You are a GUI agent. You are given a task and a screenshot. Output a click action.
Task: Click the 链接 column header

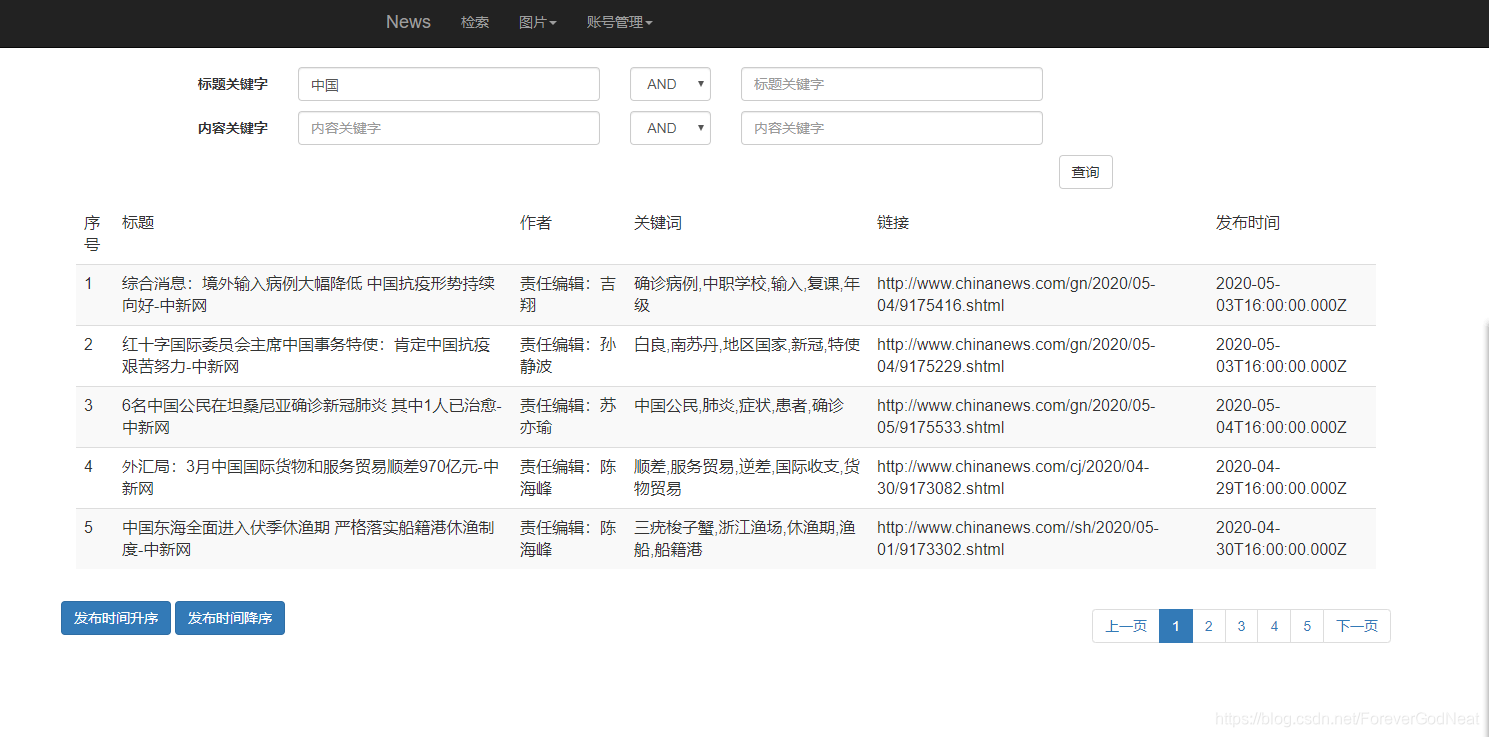(893, 222)
